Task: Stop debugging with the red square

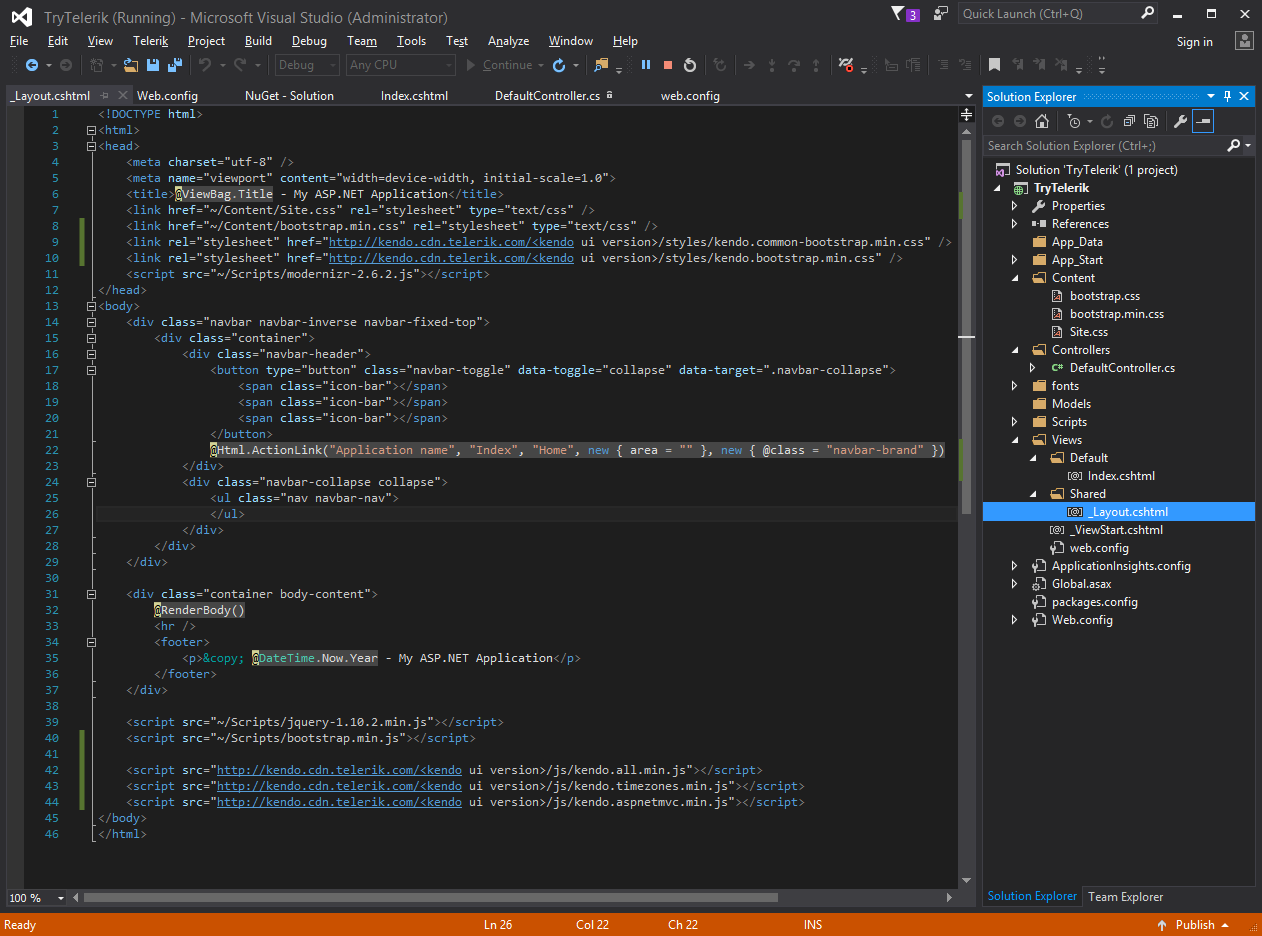Action: click(668, 65)
